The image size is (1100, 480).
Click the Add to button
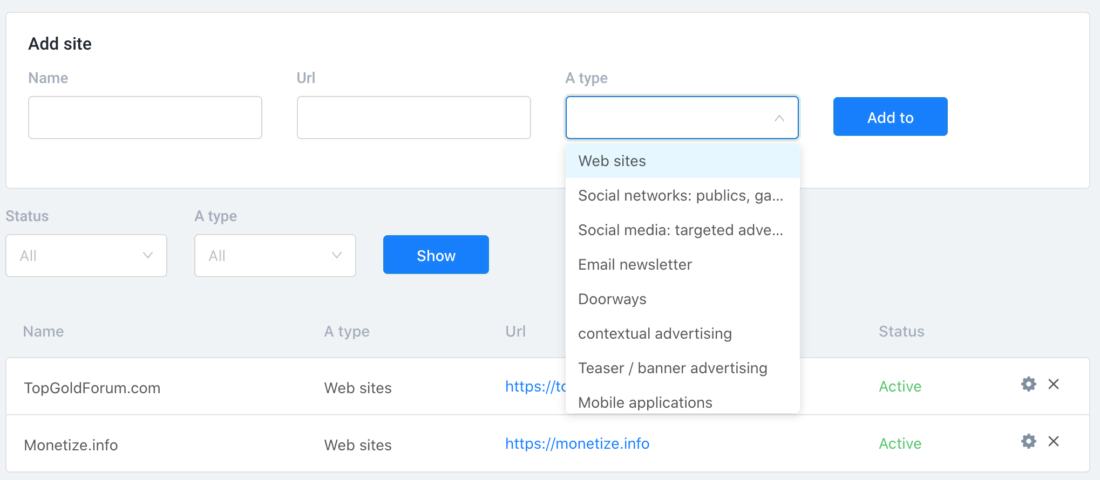[890, 116]
